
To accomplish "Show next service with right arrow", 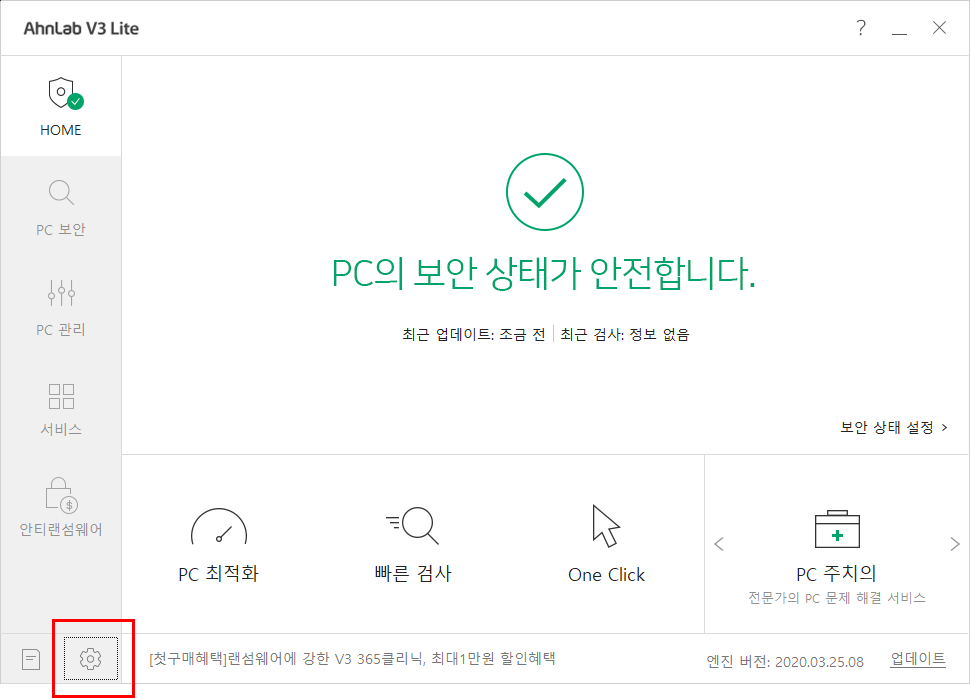I will (x=955, y=544).
